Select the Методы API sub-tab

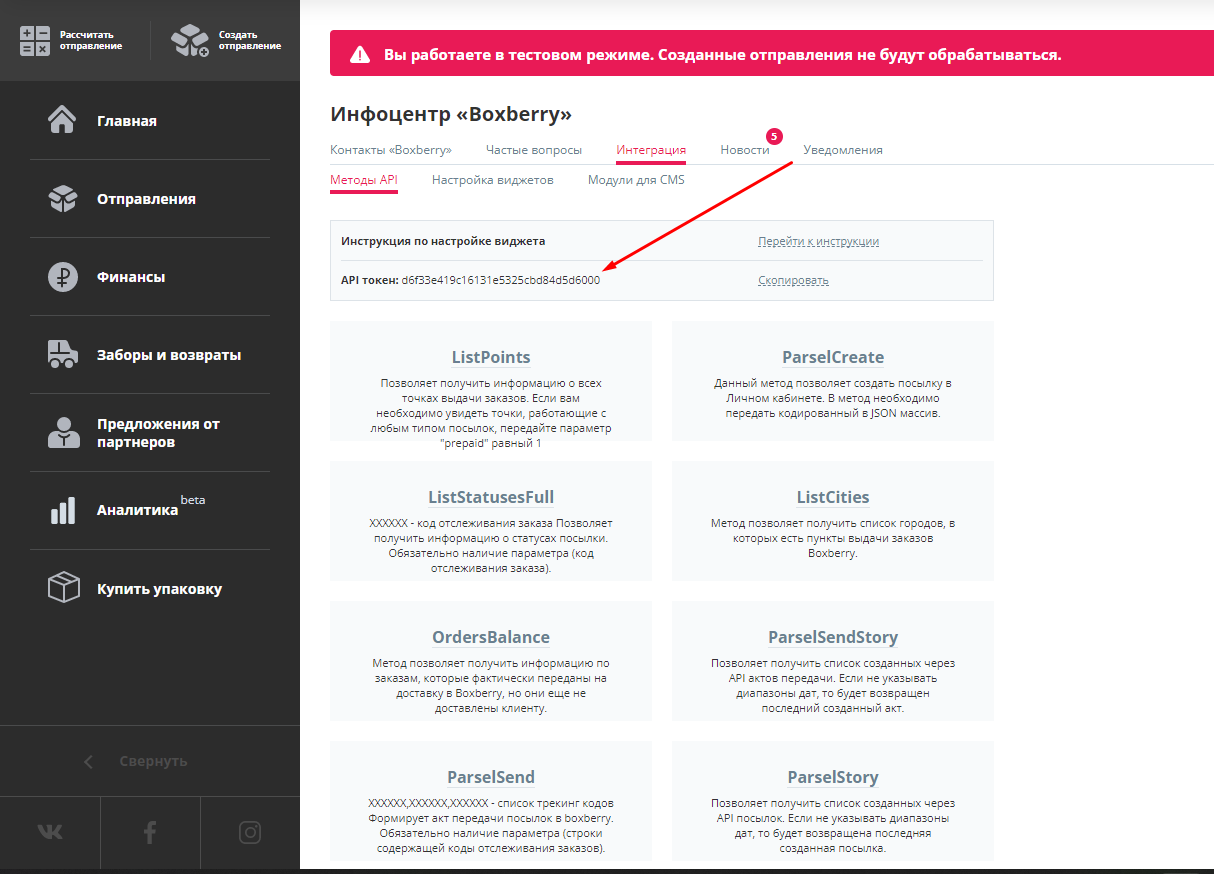pyautogui.click(x=364, y=180)
